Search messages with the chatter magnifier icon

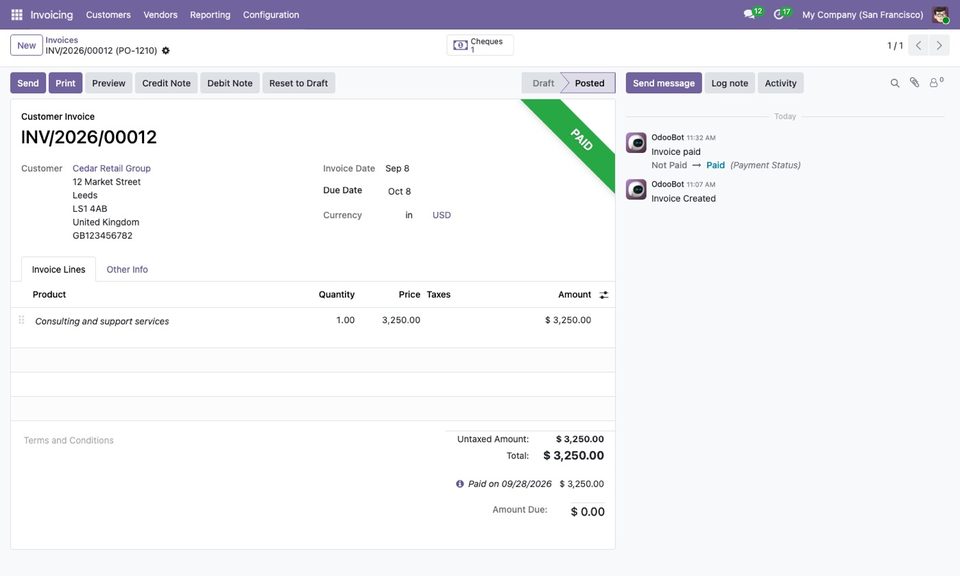pos(894,83)
